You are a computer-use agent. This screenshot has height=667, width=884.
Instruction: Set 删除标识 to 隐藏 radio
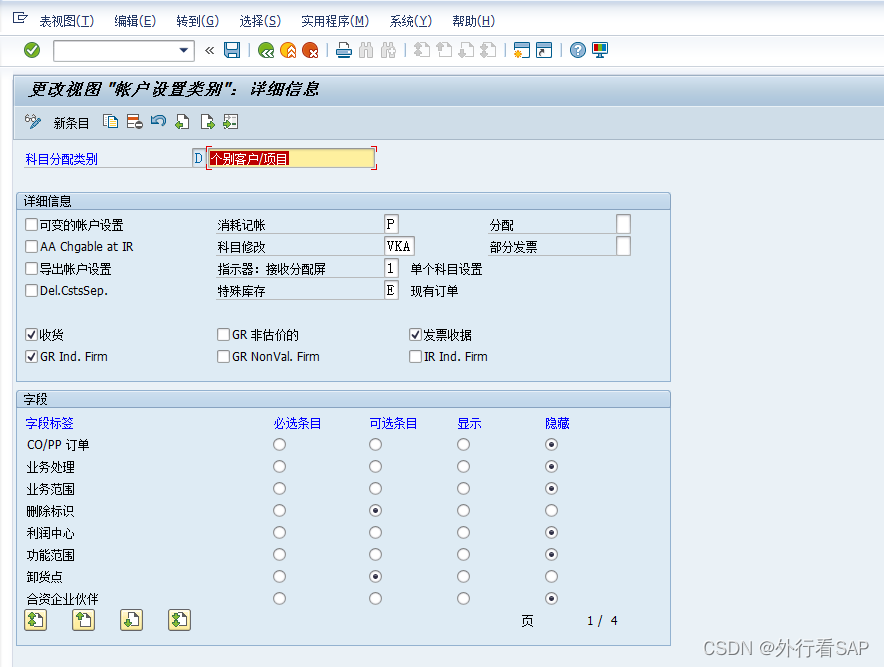click(x=551, y=510)
